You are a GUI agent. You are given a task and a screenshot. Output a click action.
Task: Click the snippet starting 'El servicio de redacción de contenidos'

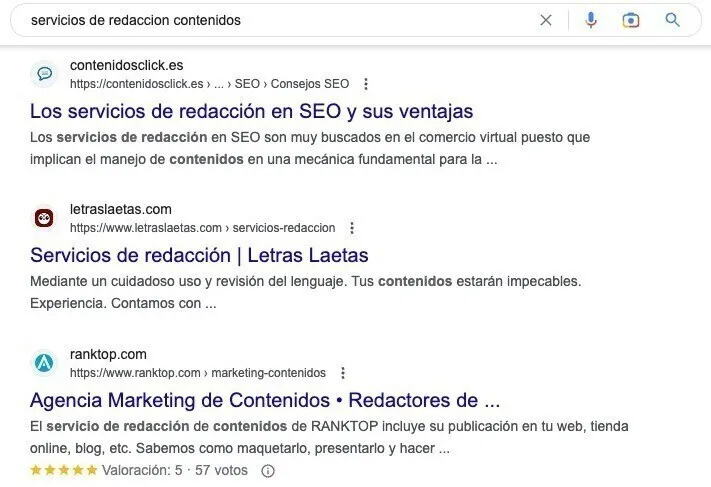tap(329, 437)
